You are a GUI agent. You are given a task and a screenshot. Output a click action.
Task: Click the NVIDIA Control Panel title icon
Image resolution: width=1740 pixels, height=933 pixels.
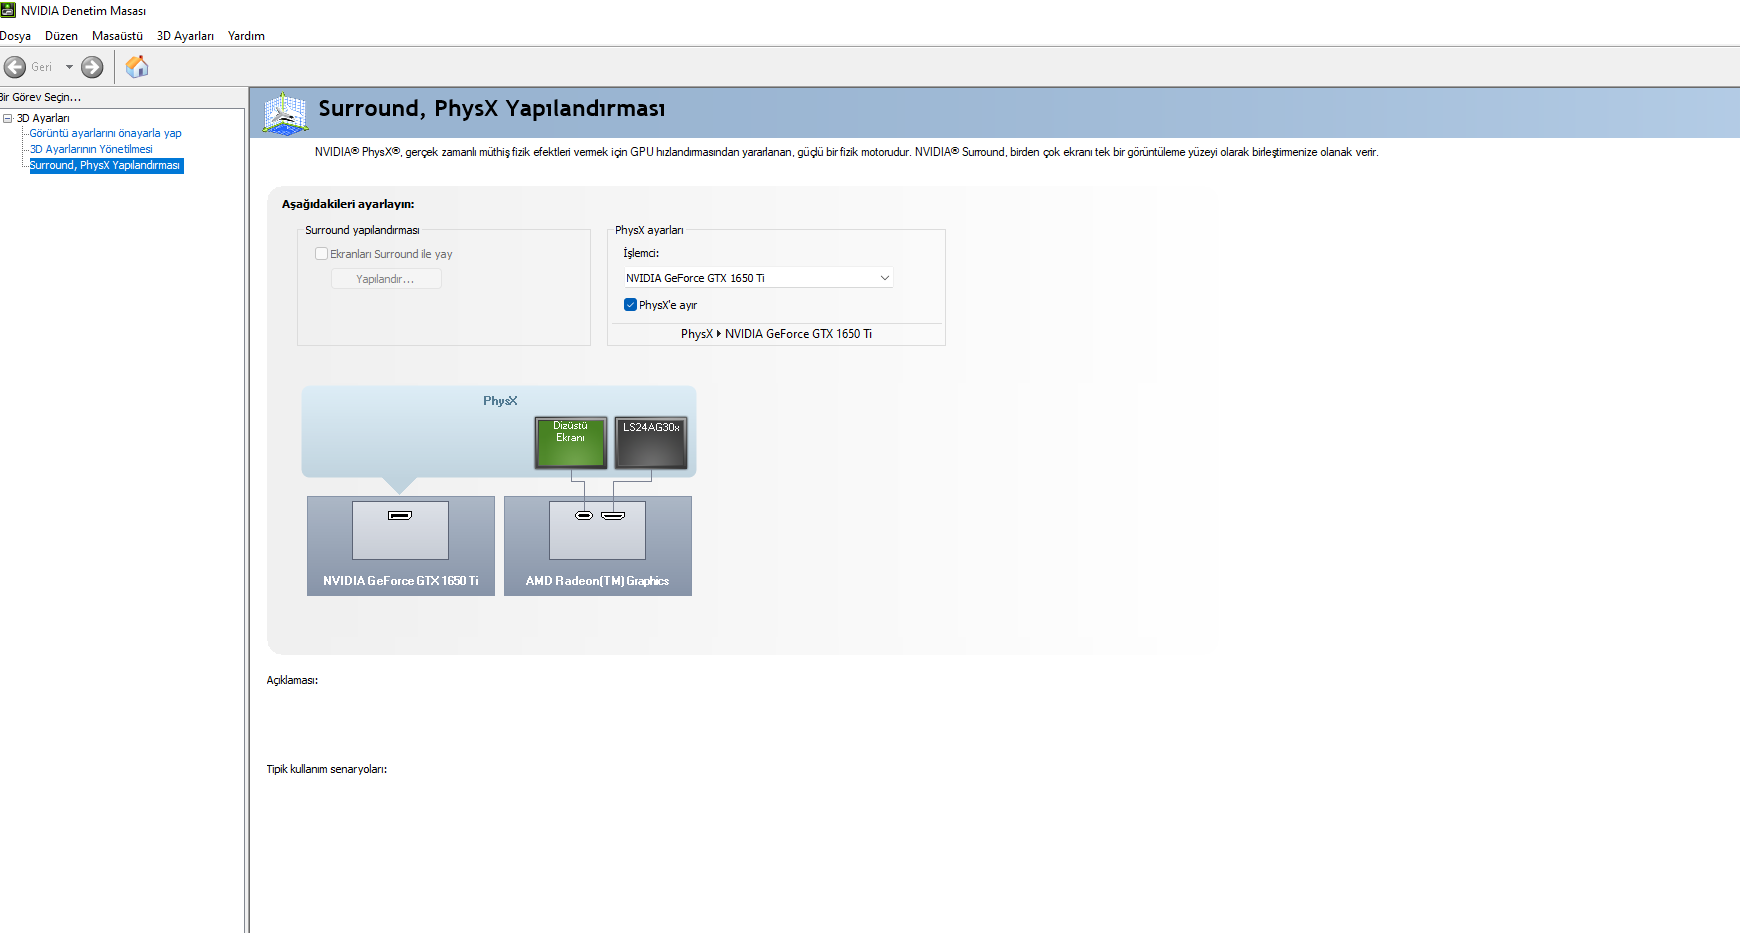8,10
